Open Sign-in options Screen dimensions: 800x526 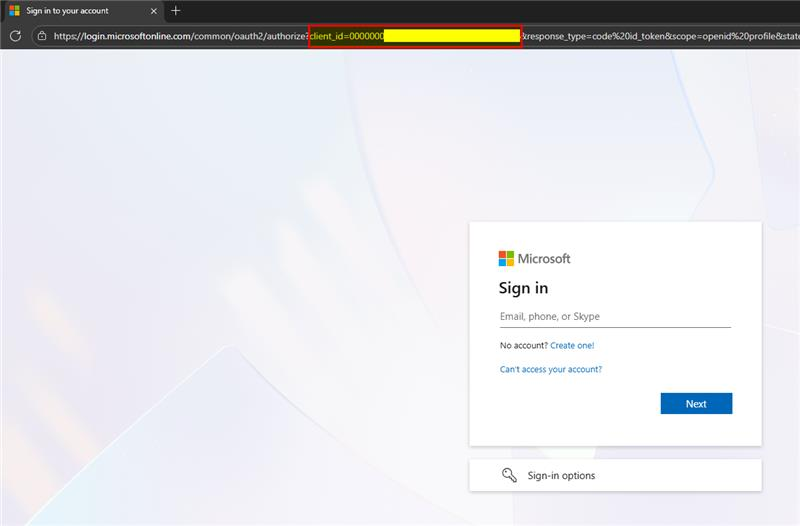click(615, 475)
